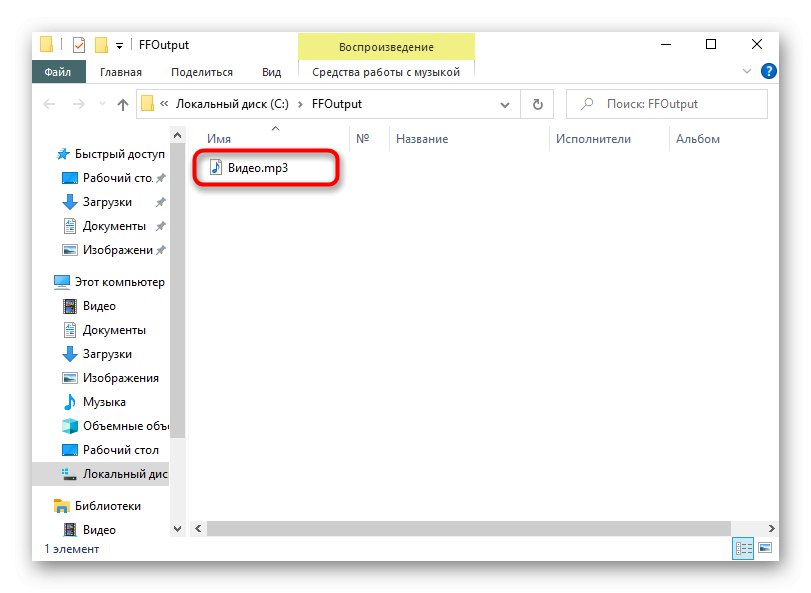Image resolution: width=811 pixels, height=593 pixels.
Task: Switch to the Главная ribbon tab
Action: click(121, 72)
